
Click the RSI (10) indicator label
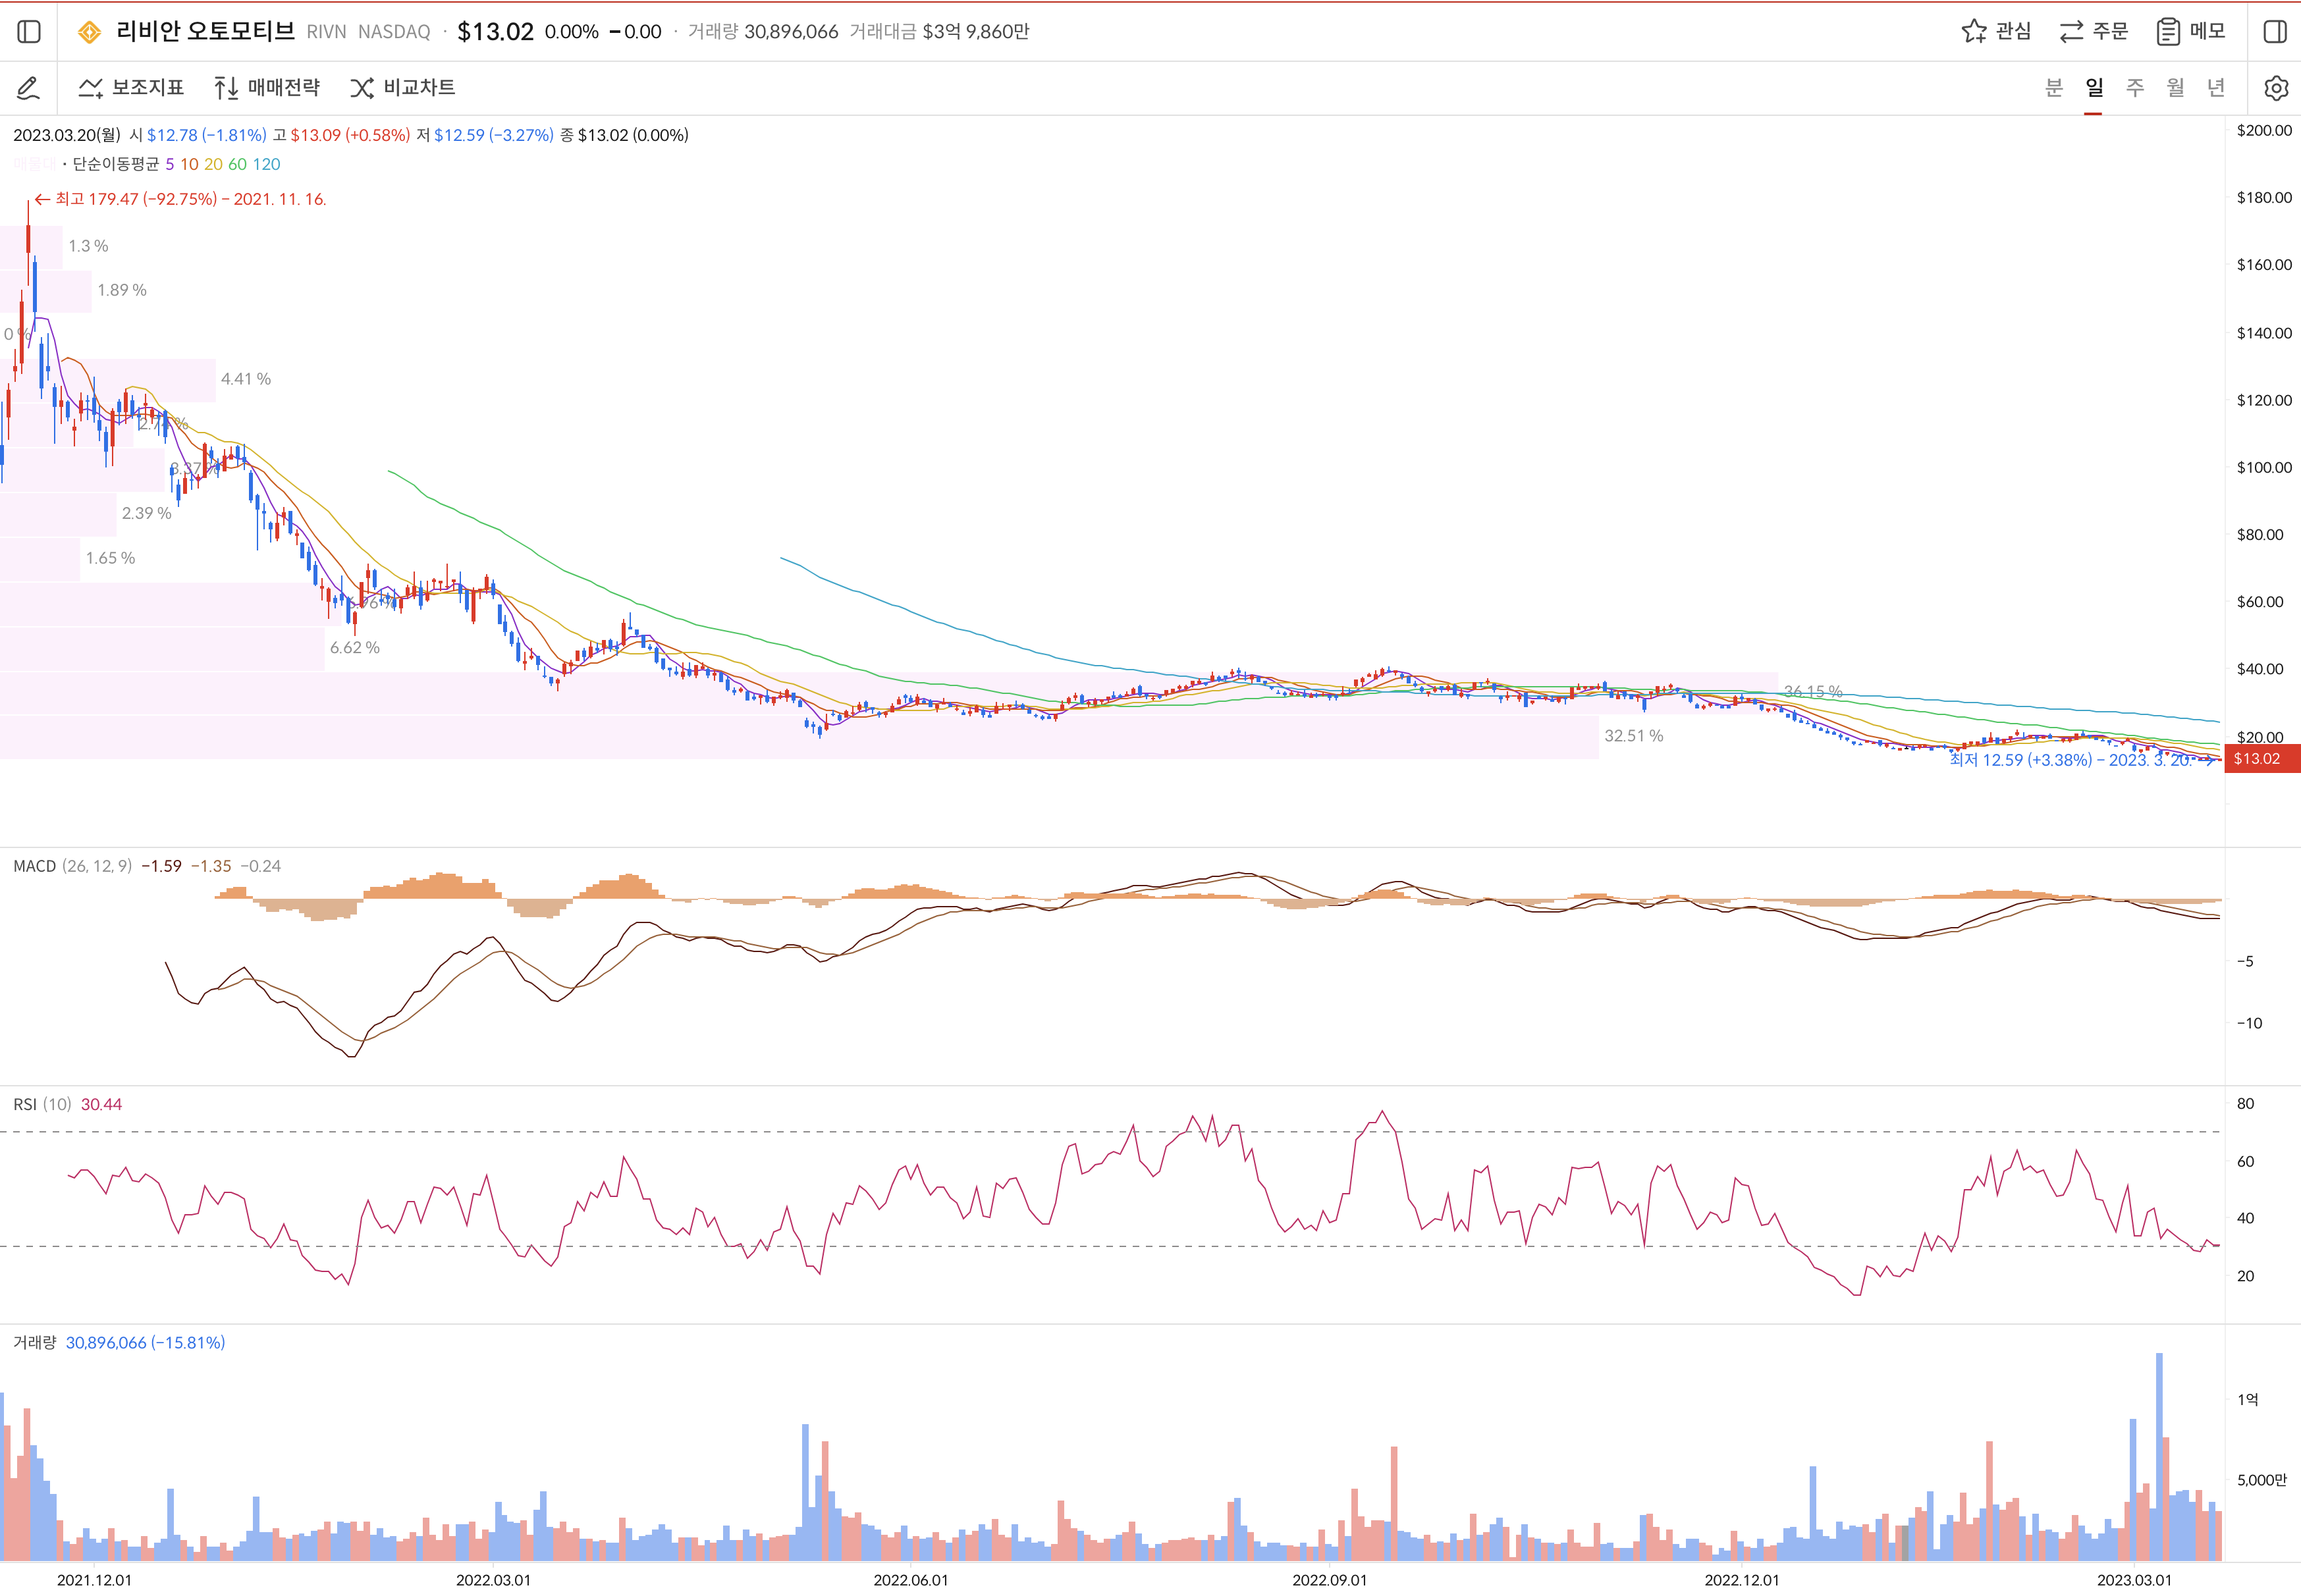pyautogui.click(x=42, y=1104)
